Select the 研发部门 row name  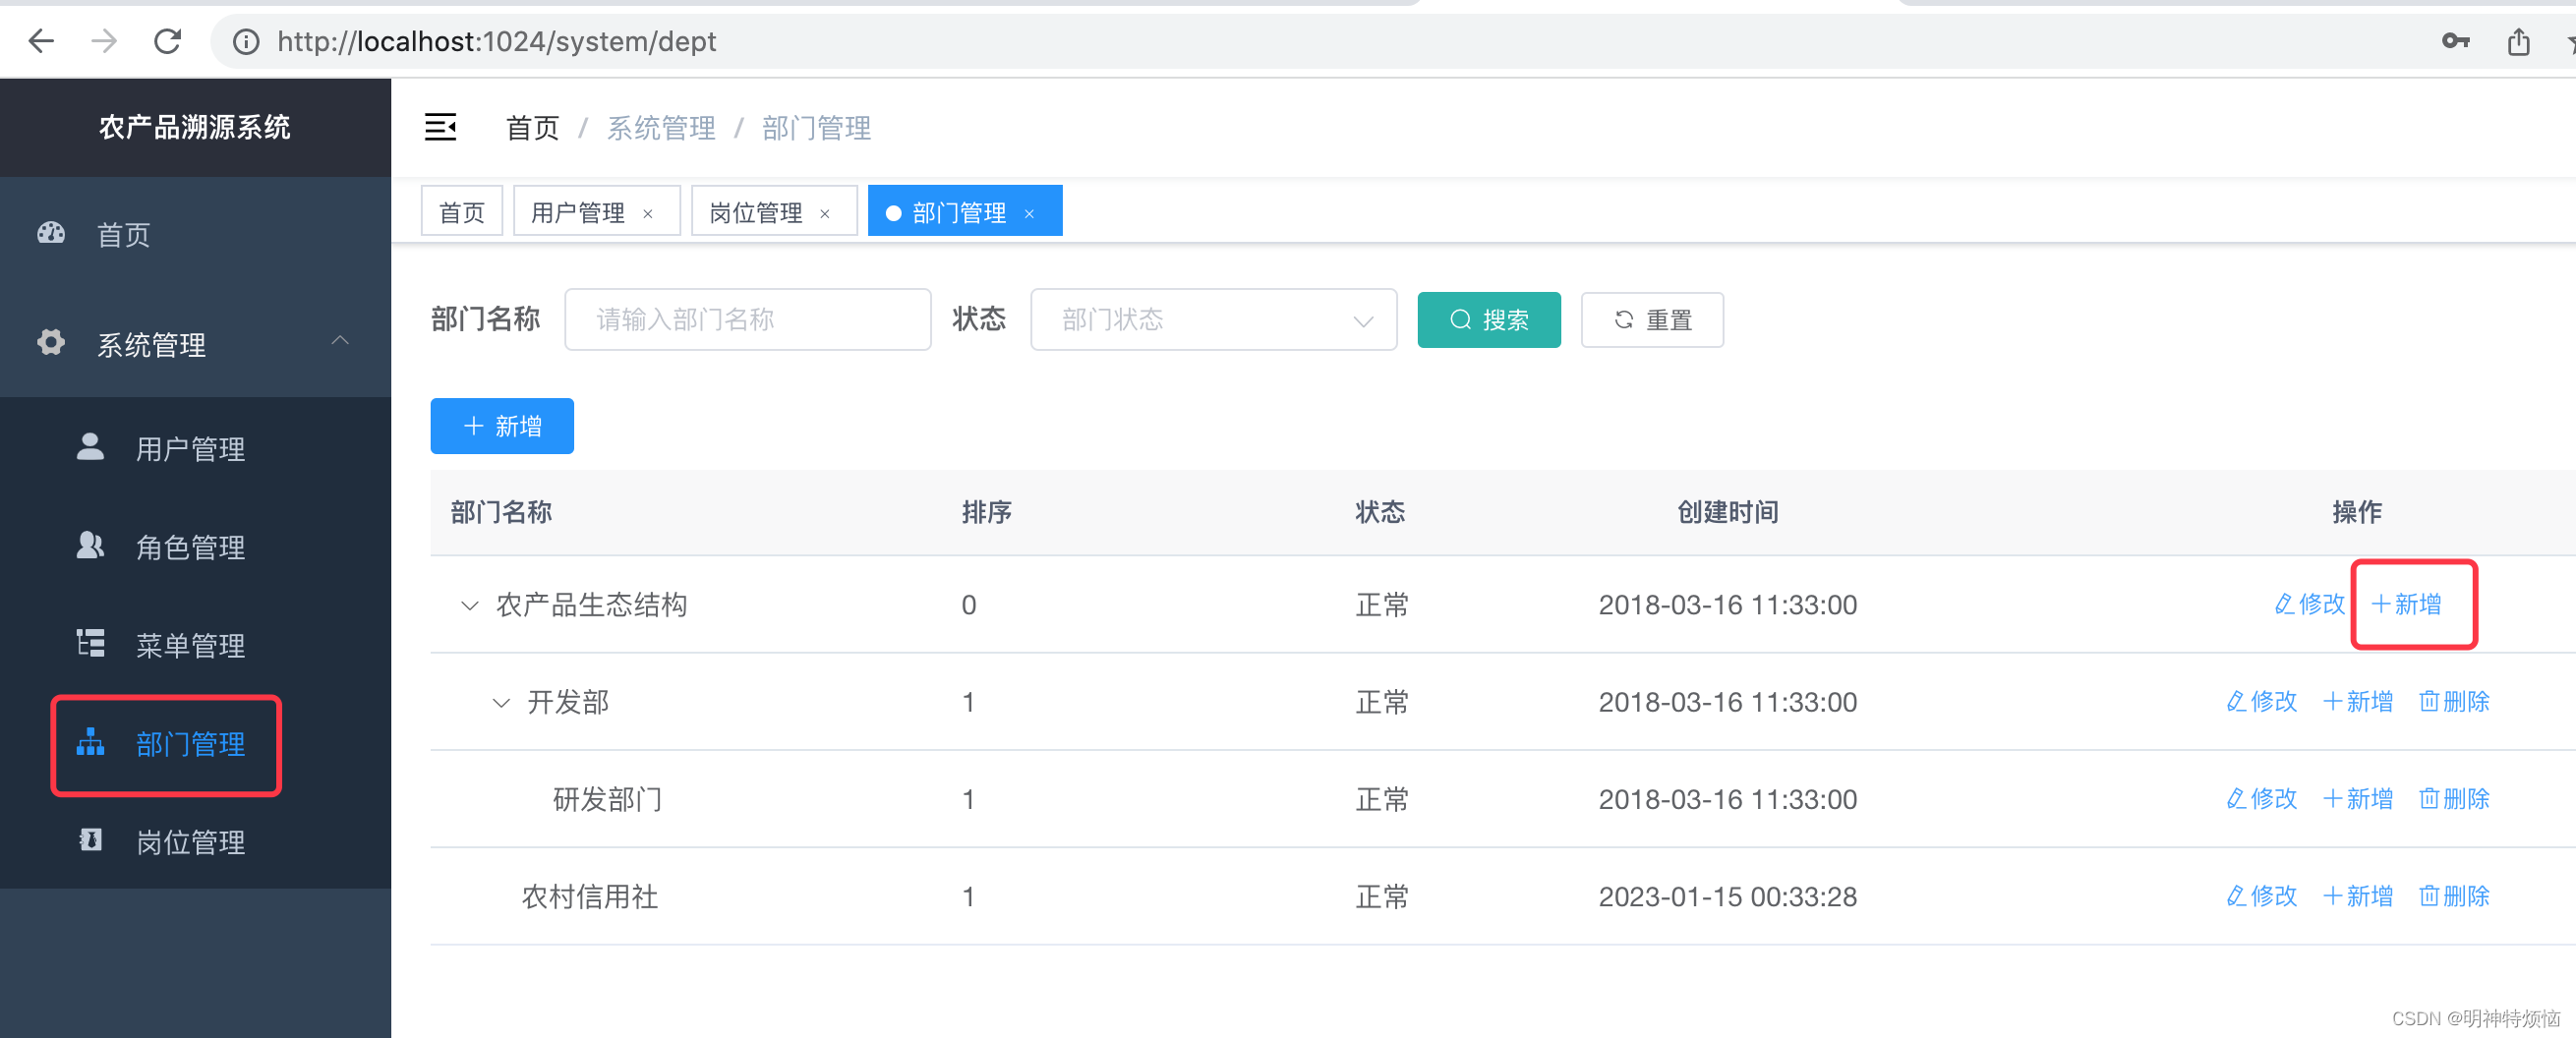(x=608, y=799)
